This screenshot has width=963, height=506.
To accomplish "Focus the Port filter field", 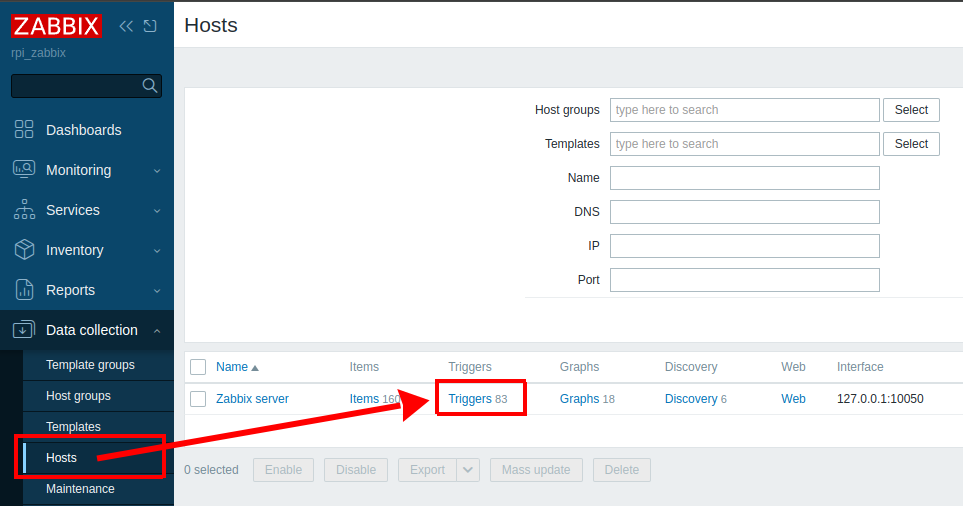I will pyautogui.click(x=745, y=280).
